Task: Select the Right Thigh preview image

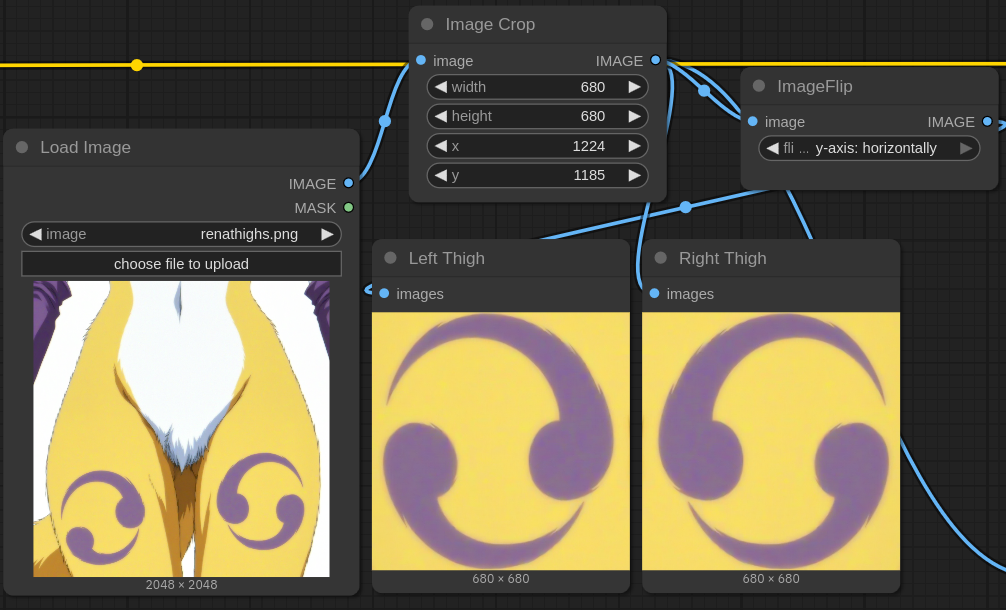Action: (771, 441)
